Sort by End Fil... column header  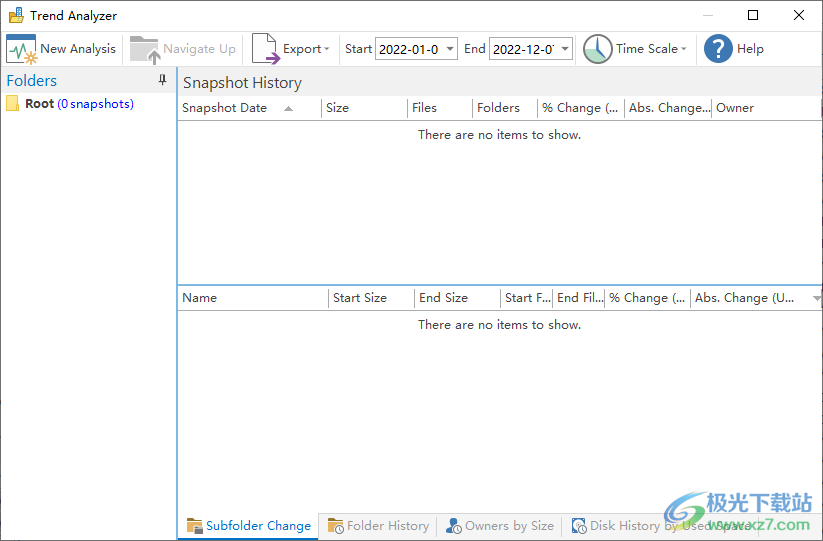click(579, 298)
